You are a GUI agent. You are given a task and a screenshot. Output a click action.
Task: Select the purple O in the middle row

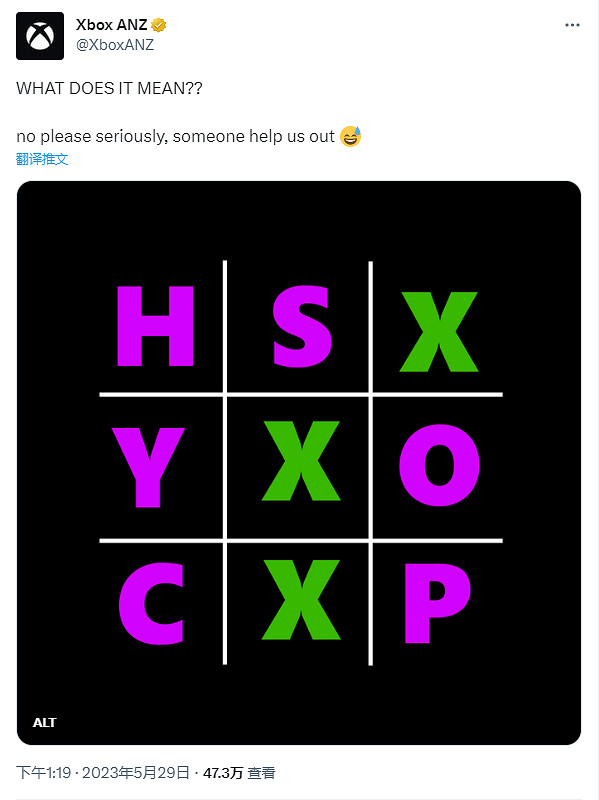point(440,464)
